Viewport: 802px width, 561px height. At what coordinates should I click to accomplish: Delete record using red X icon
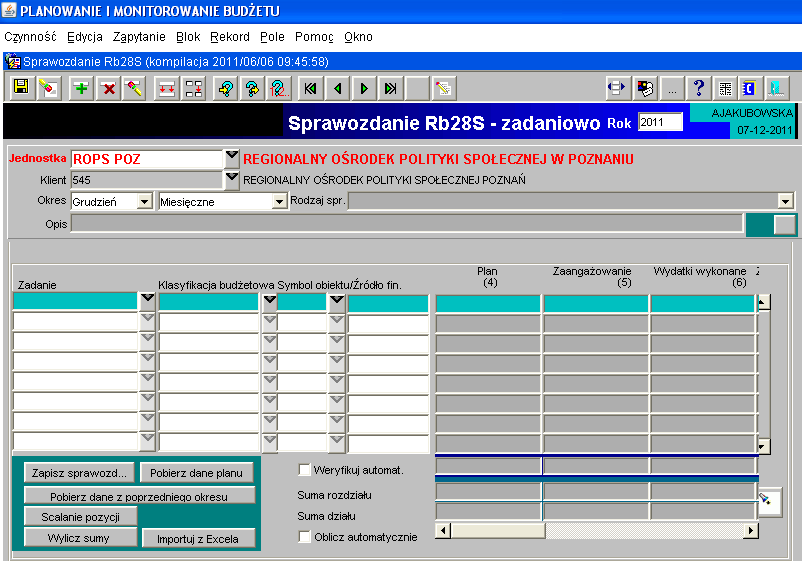108,88
